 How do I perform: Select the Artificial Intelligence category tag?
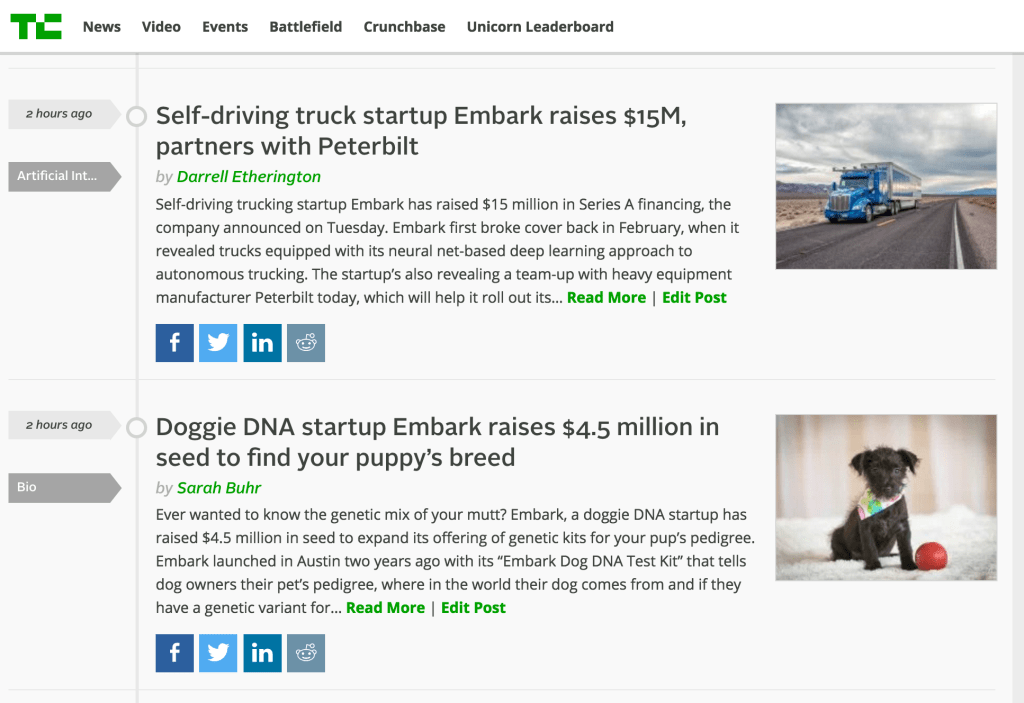[x=60, y=176]
